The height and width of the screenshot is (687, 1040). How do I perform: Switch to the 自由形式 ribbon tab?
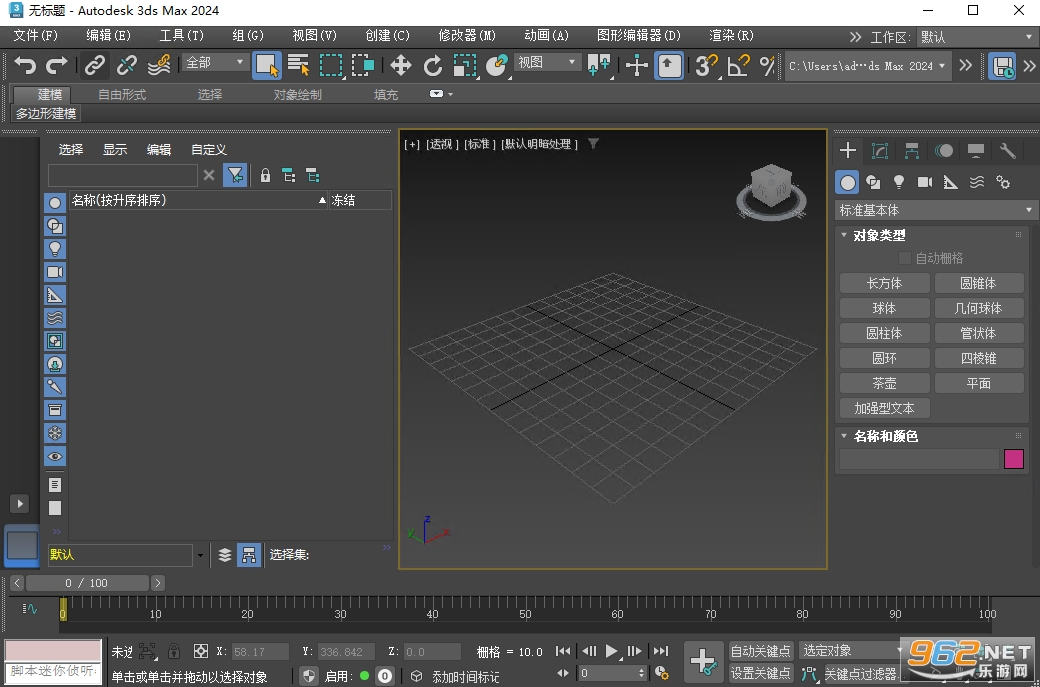(122, 94)
